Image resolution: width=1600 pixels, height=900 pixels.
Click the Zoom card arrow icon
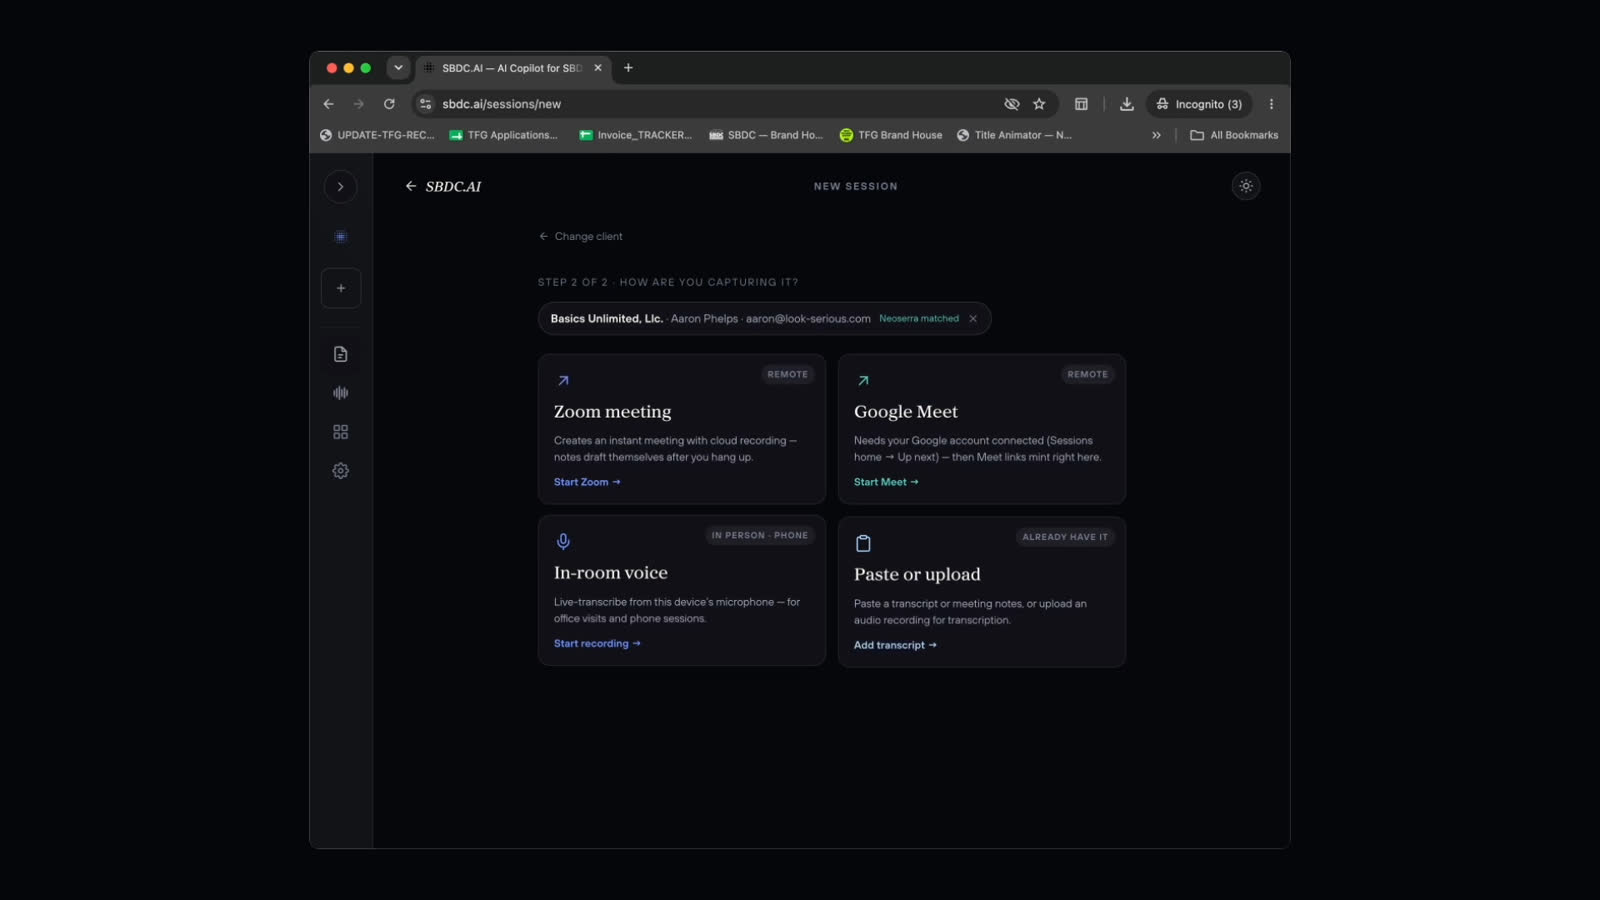coord(563,381)
